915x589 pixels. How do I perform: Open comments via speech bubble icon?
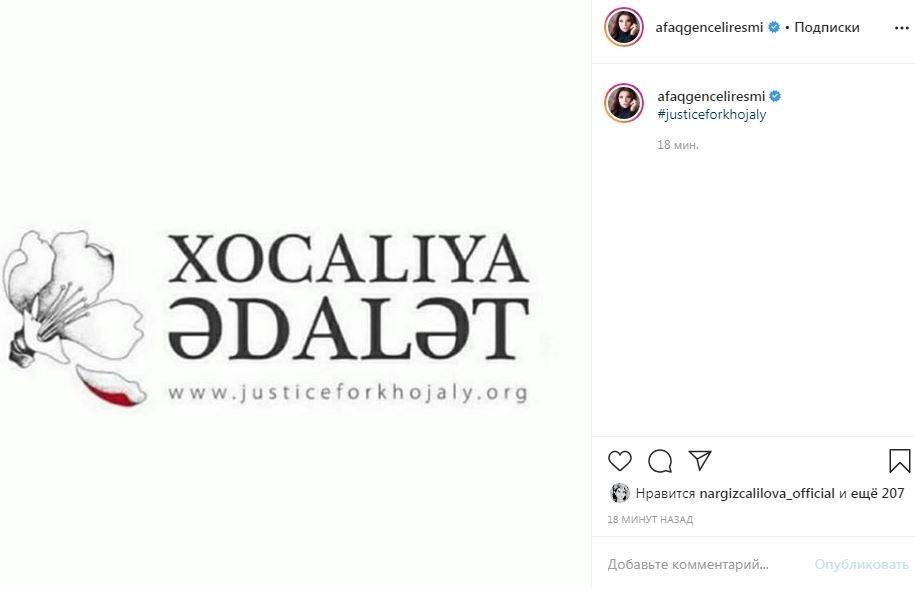click(660, 461)
